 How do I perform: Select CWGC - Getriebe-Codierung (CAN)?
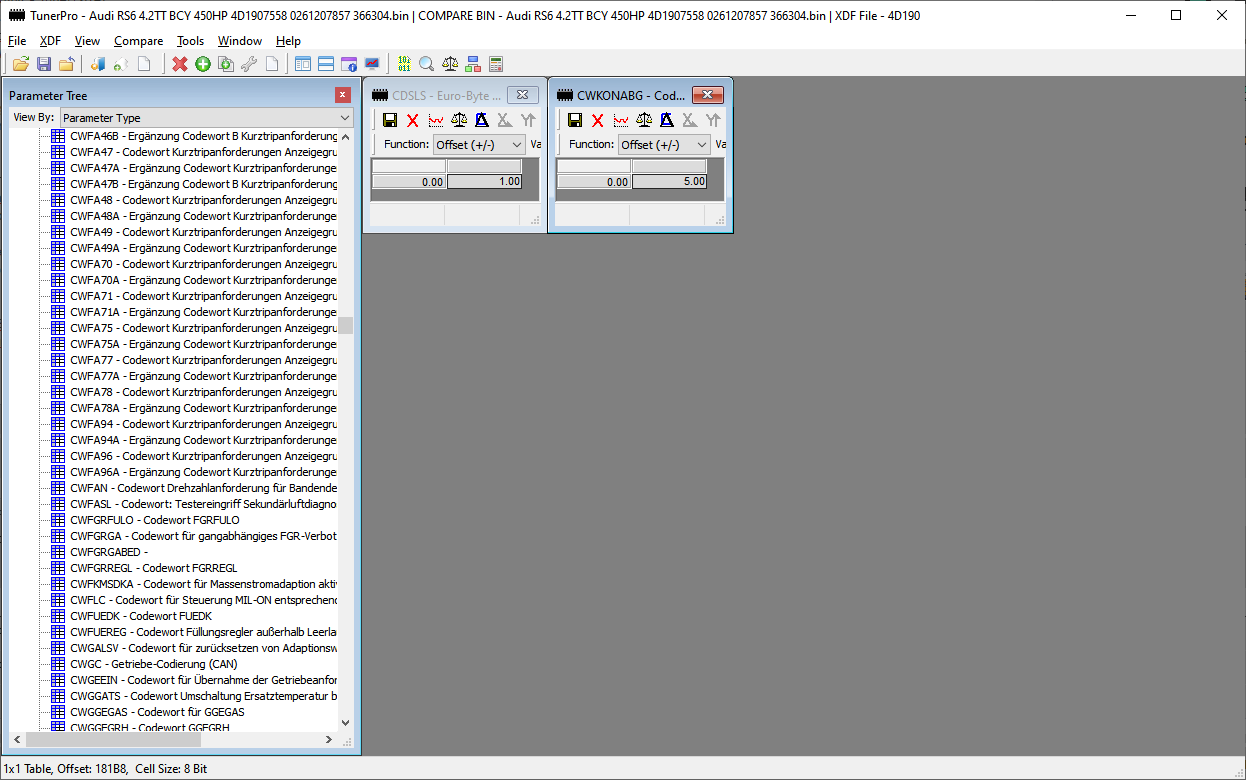point(154,664)
